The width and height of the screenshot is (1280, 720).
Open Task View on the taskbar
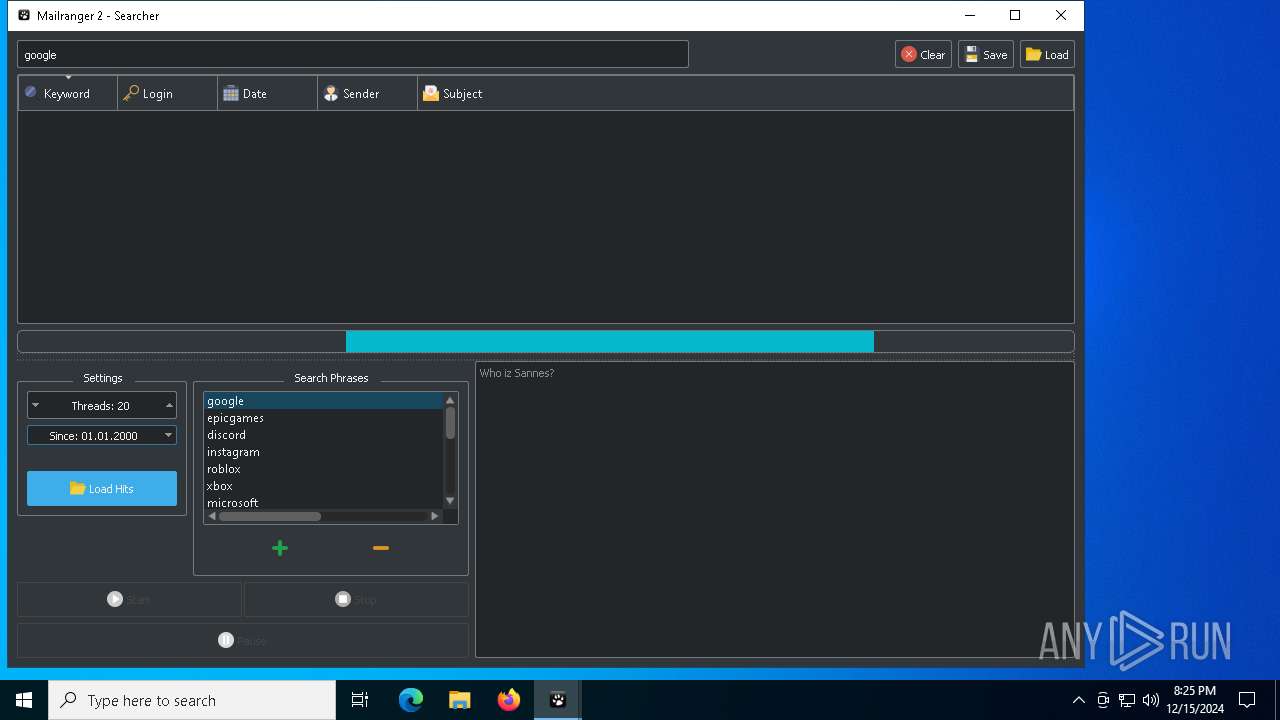click(x=360, y=700)
